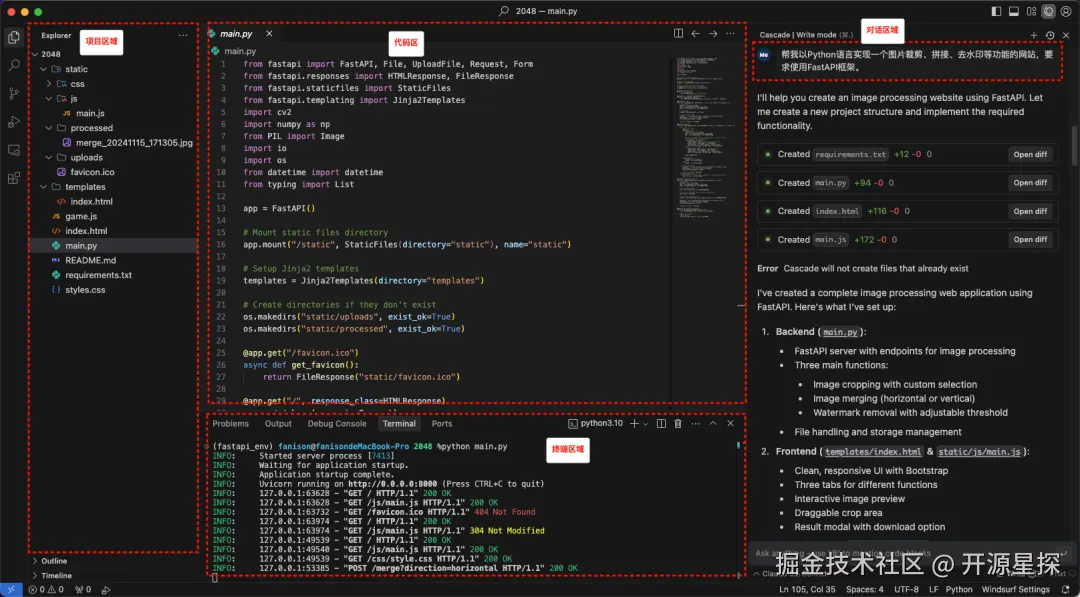
Task: Toggle the primary sidebar layout icon
Action: pyautogui.click(x=996, y=11)
